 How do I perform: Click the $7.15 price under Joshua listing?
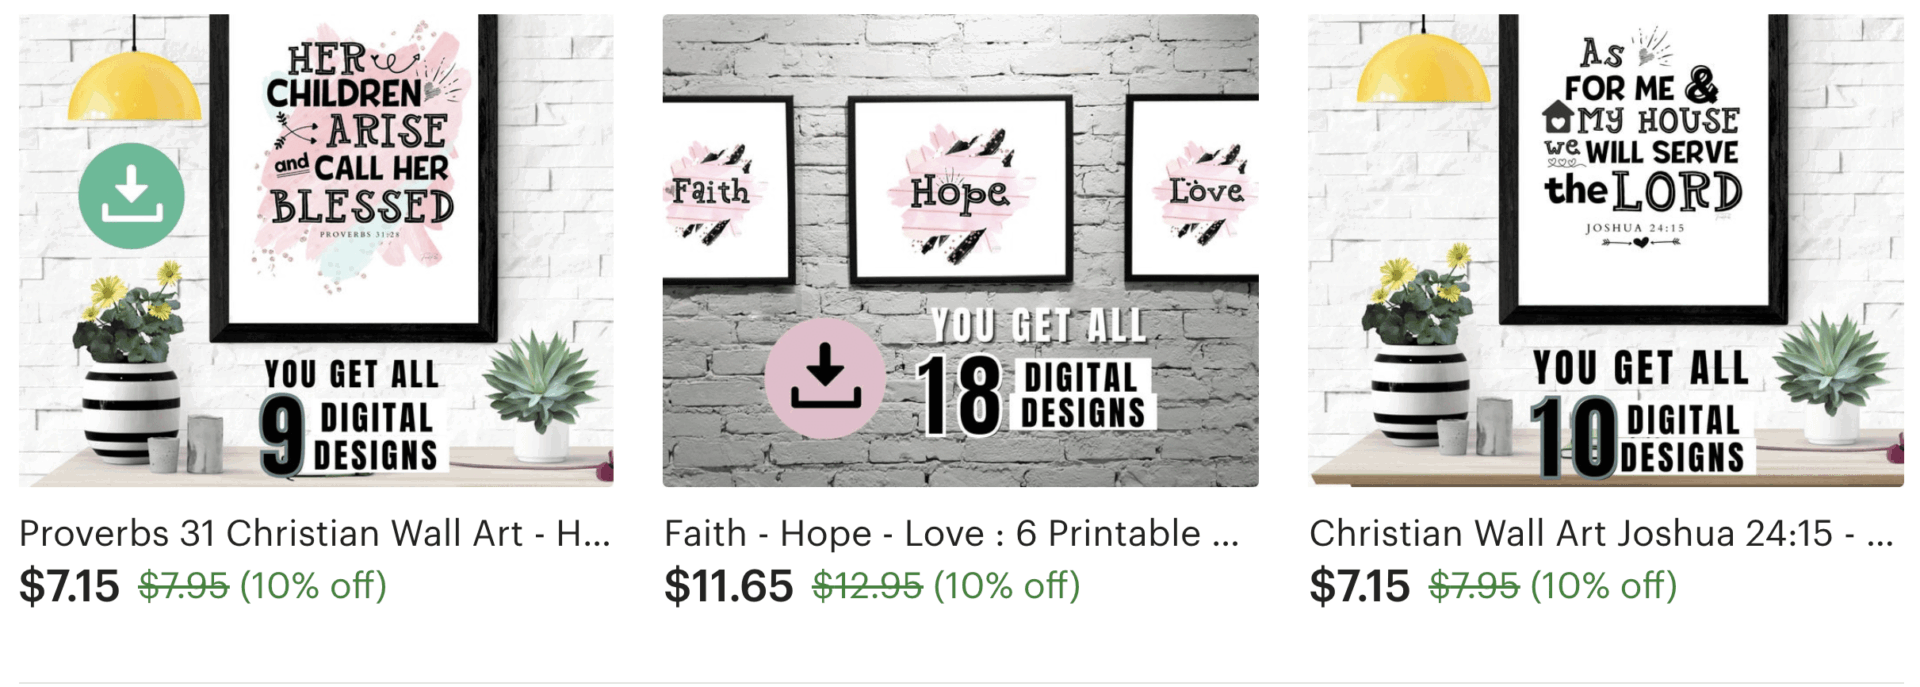pyautogui.click(x=1360, y=586)
